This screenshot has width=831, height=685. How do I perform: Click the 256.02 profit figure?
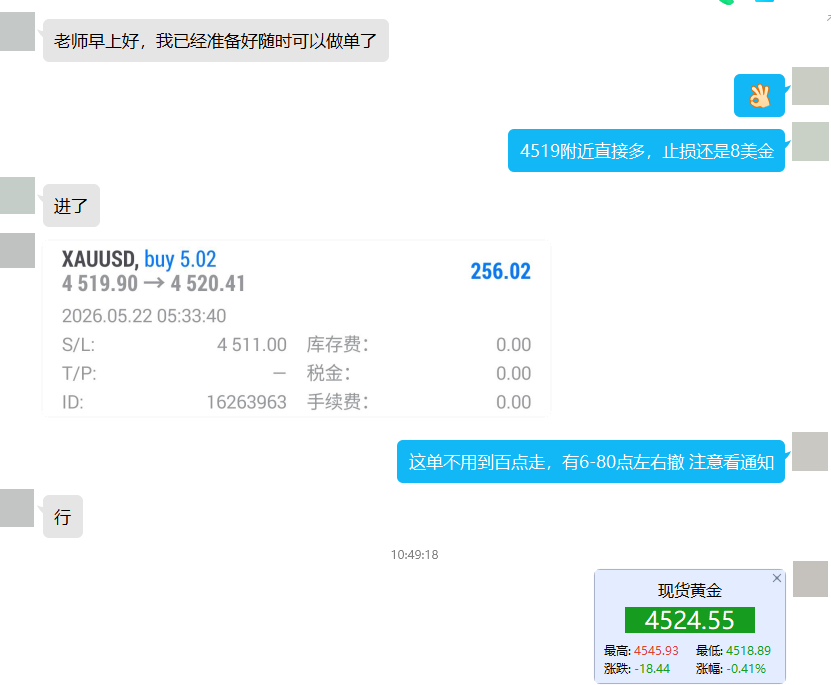pyautogui.click(x=500, y=271)
